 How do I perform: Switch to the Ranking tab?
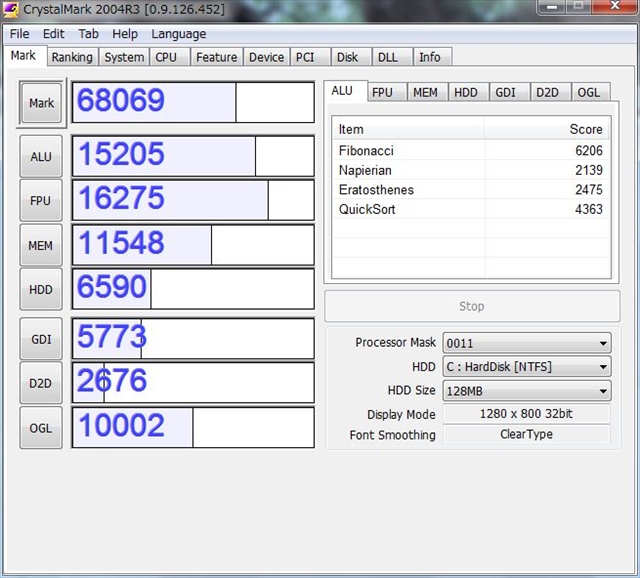pyautogui.click(x=72, y=57)
